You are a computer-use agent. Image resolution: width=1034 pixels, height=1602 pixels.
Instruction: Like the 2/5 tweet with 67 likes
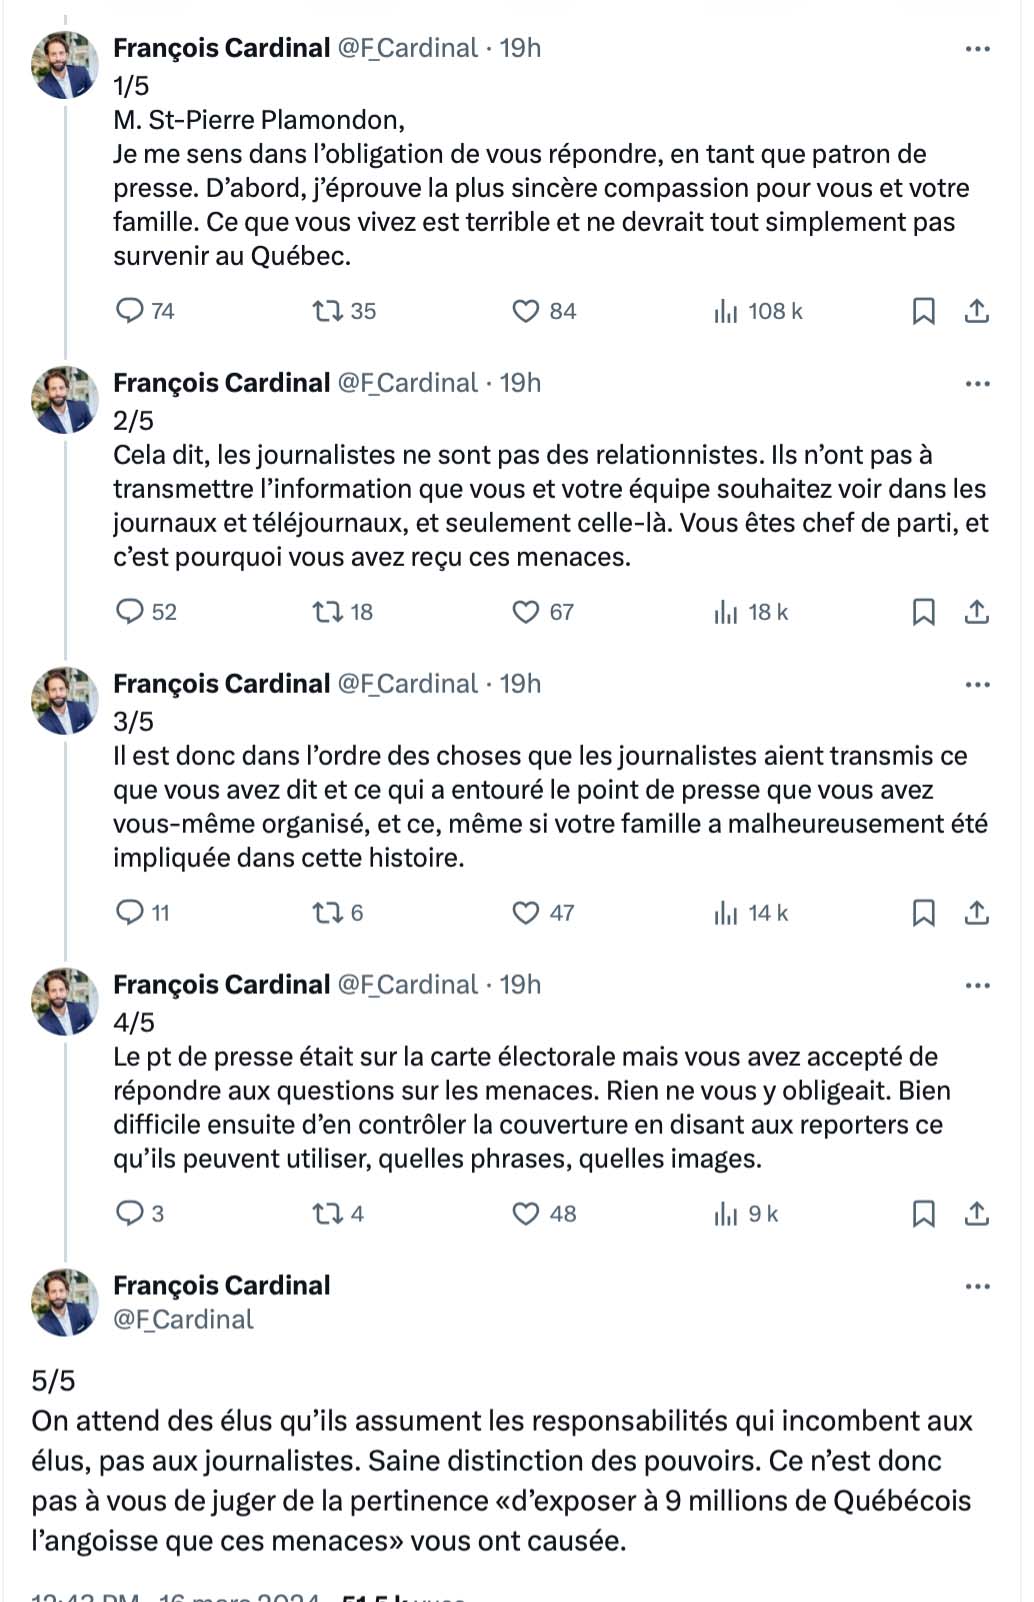coord(526,611)
